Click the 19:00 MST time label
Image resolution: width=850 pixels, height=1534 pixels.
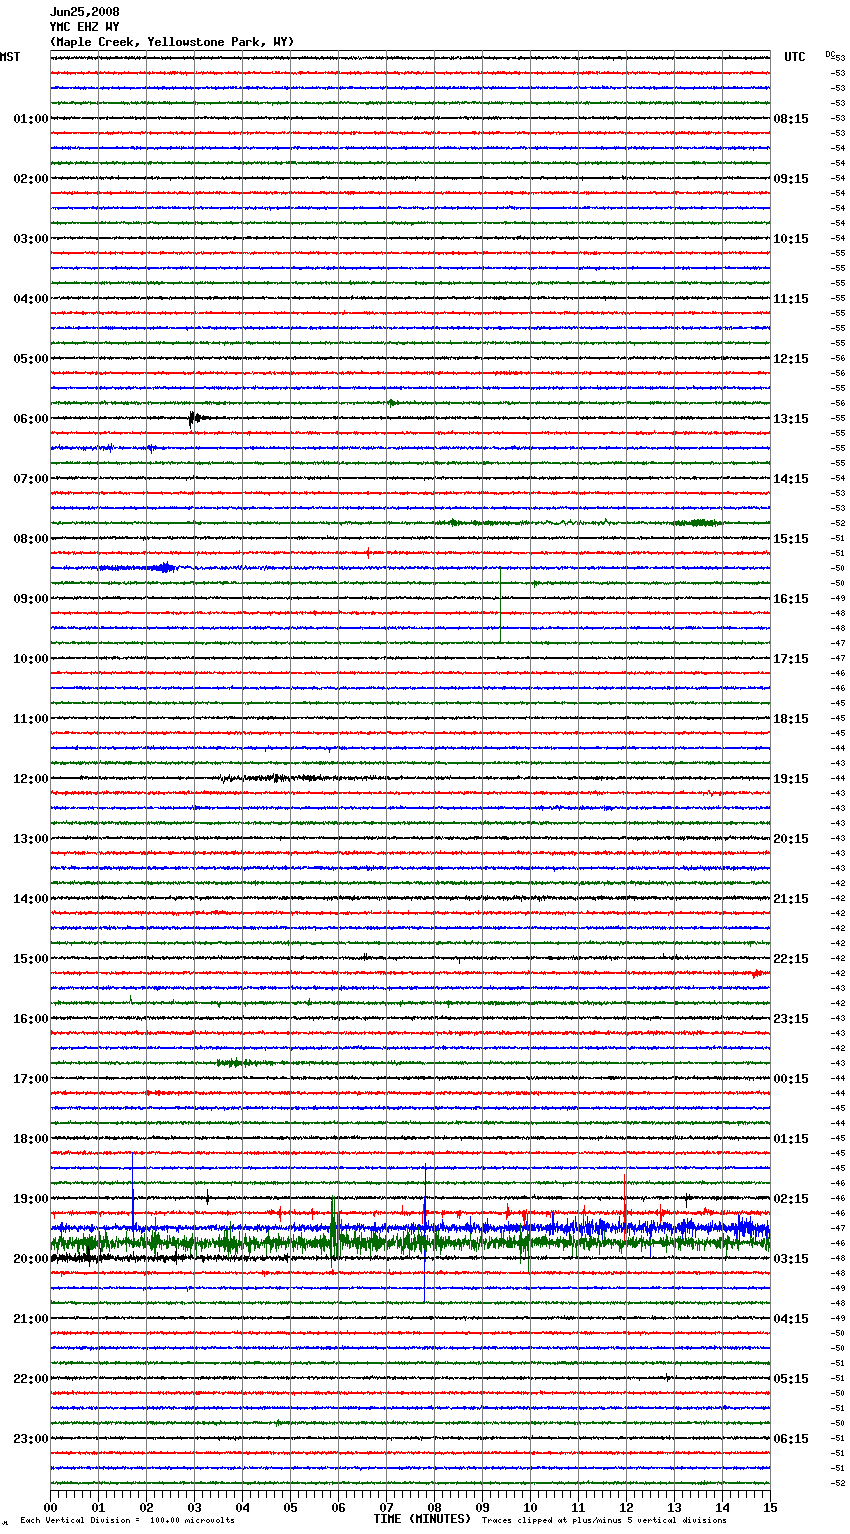coord(31,1199)
